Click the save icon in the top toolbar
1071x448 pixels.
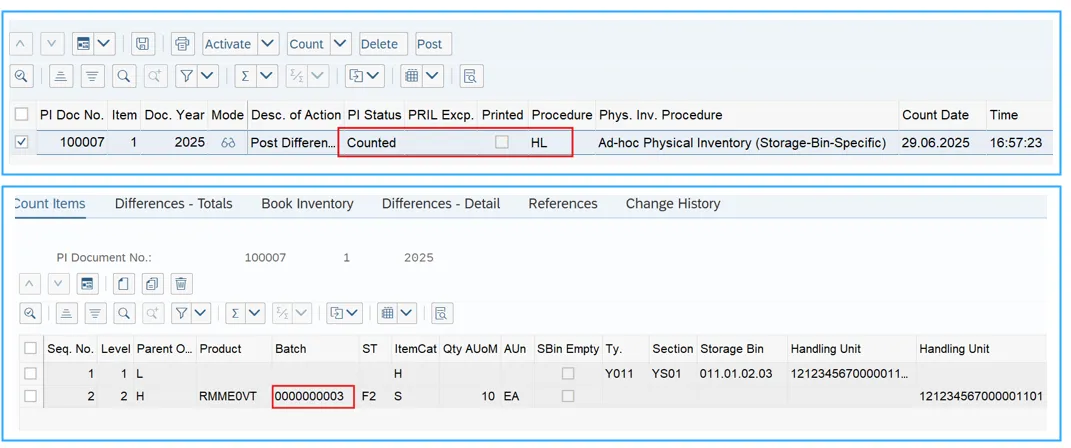143,44
